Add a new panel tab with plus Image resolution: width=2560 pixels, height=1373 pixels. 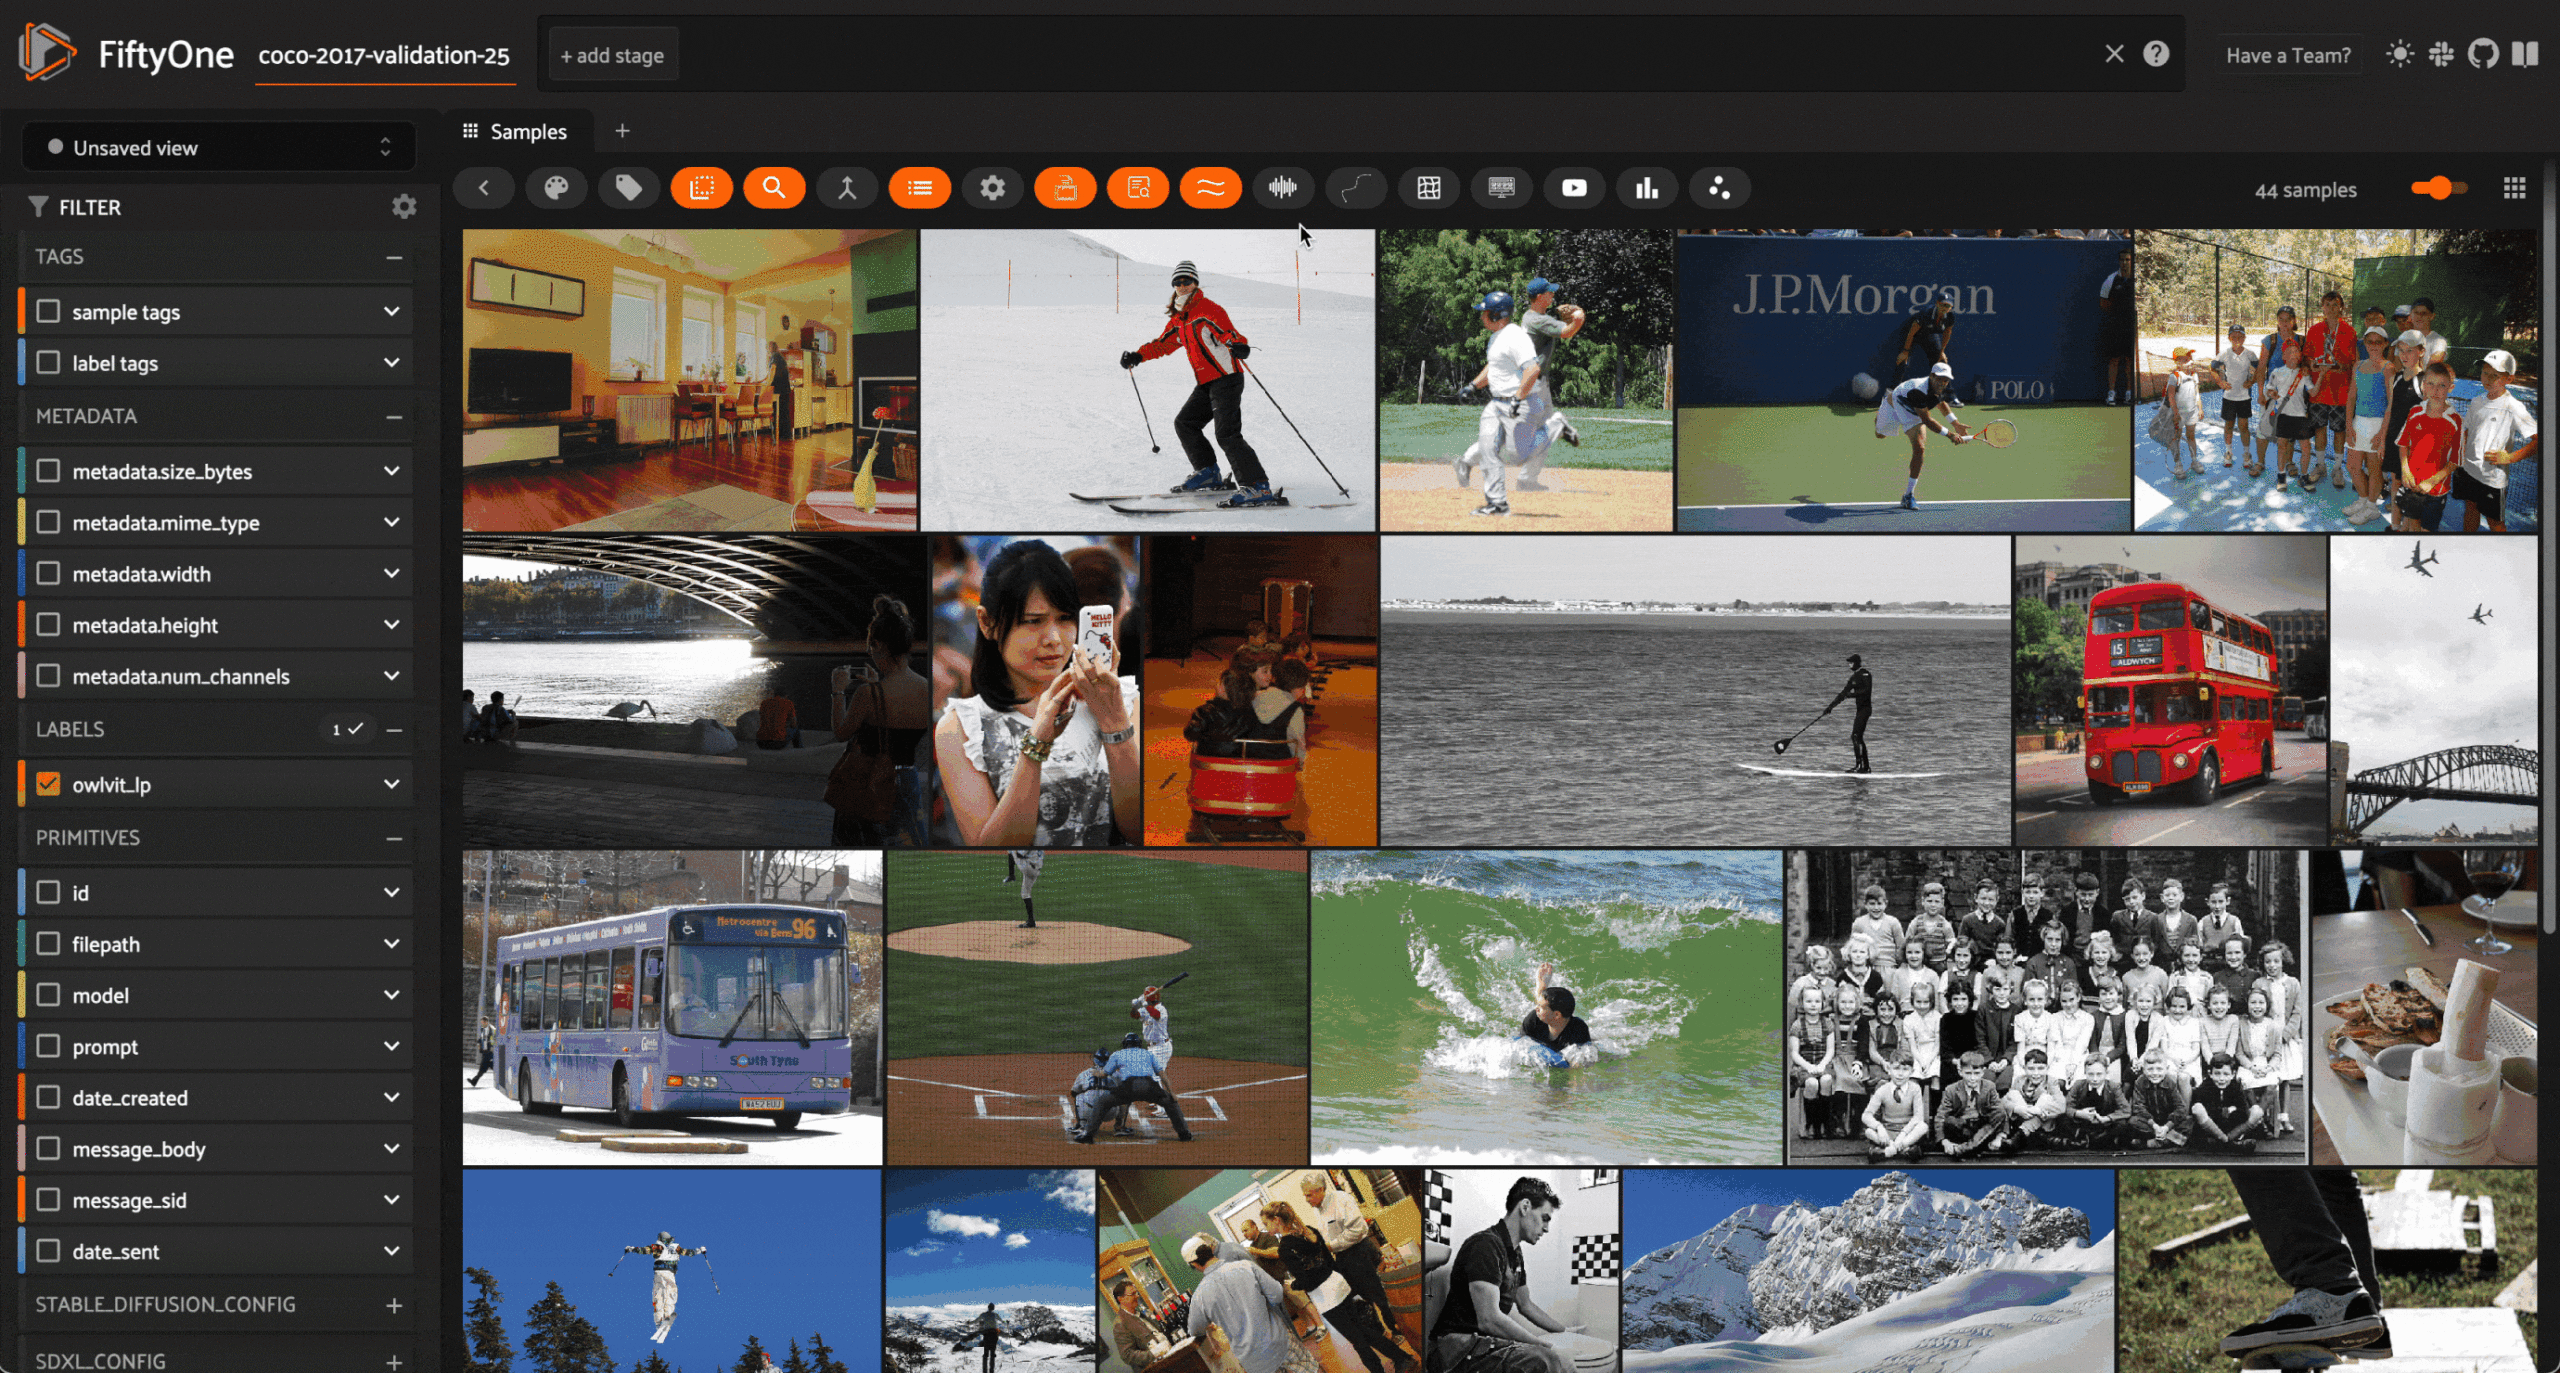point(622,131)
